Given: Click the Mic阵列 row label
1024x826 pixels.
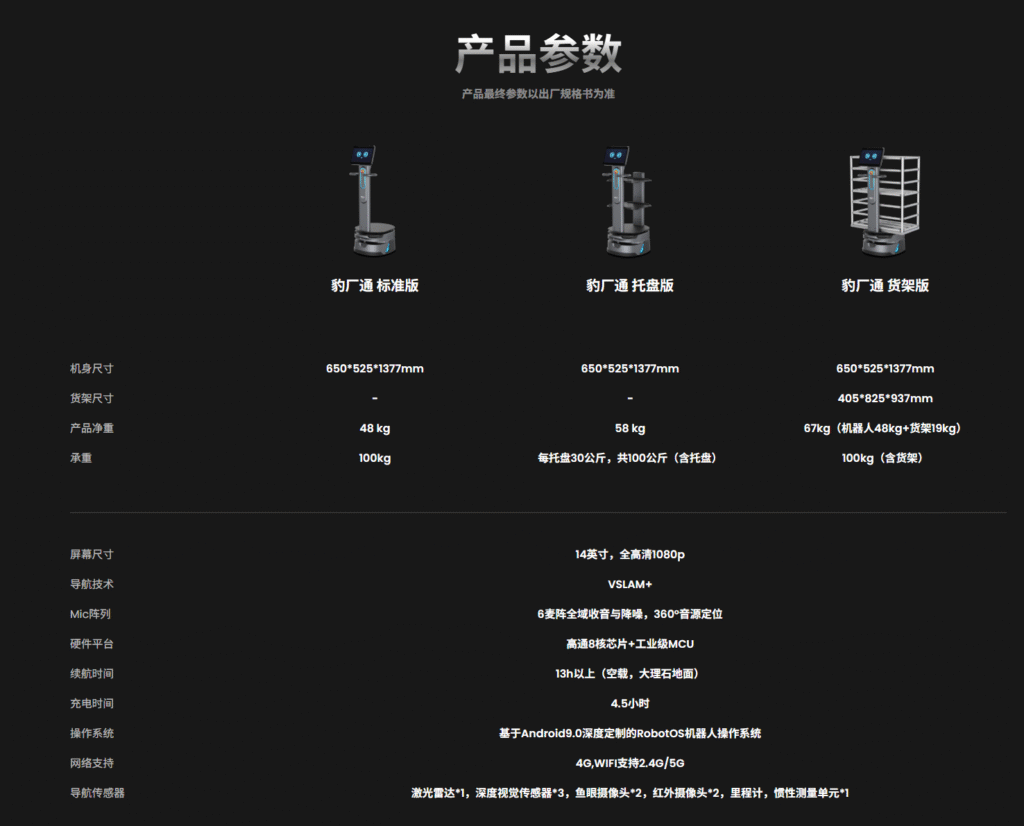Looking at the screenshot, I should (90, 615).
